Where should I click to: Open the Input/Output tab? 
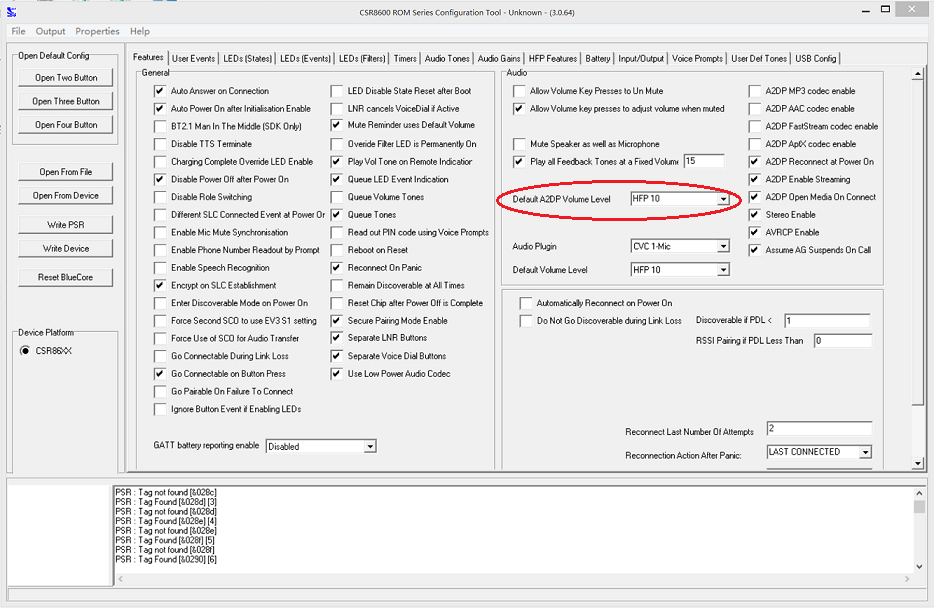[641, 58]
